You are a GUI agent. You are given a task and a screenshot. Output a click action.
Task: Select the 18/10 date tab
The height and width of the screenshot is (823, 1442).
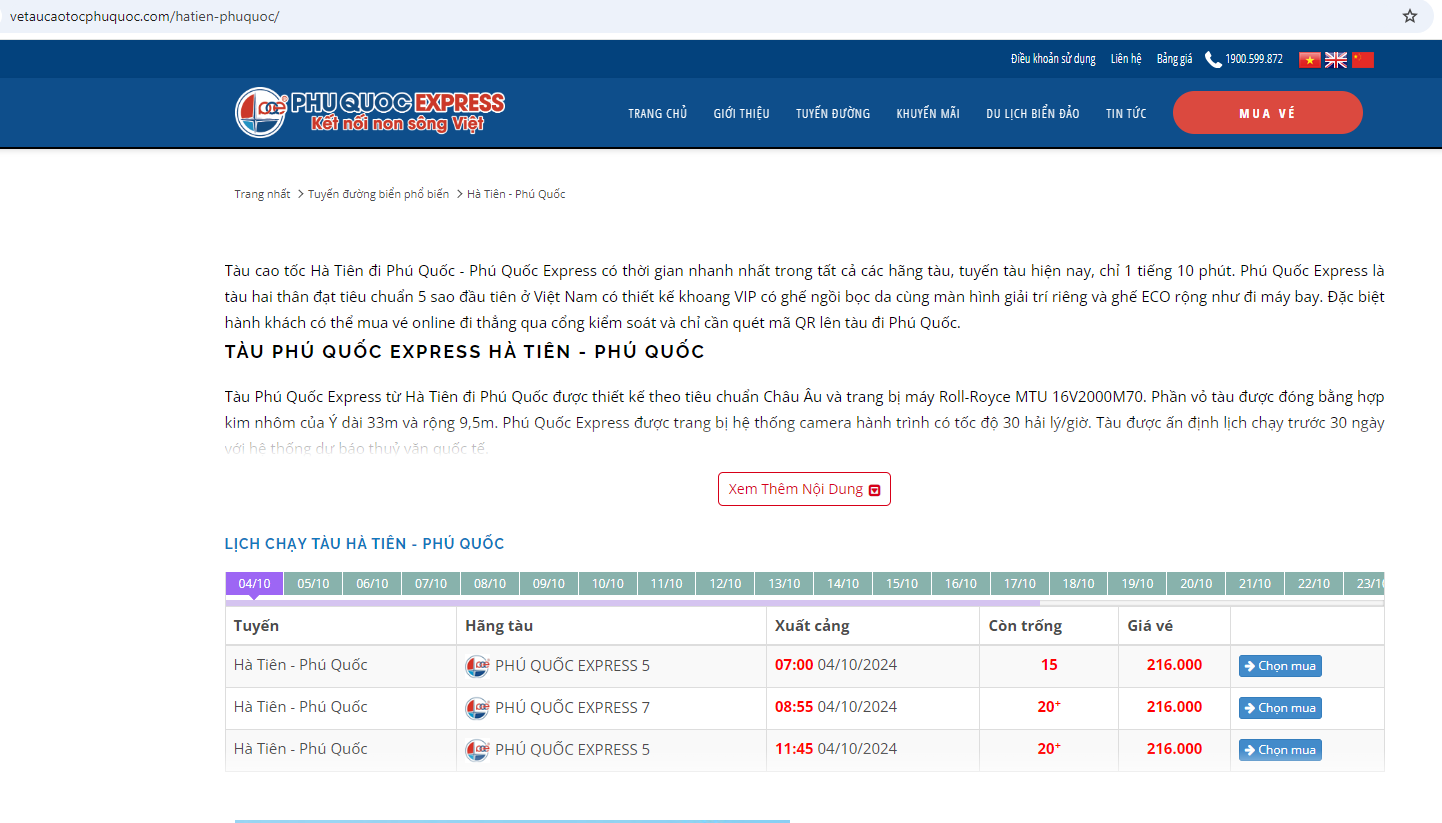coord(1080,584)
